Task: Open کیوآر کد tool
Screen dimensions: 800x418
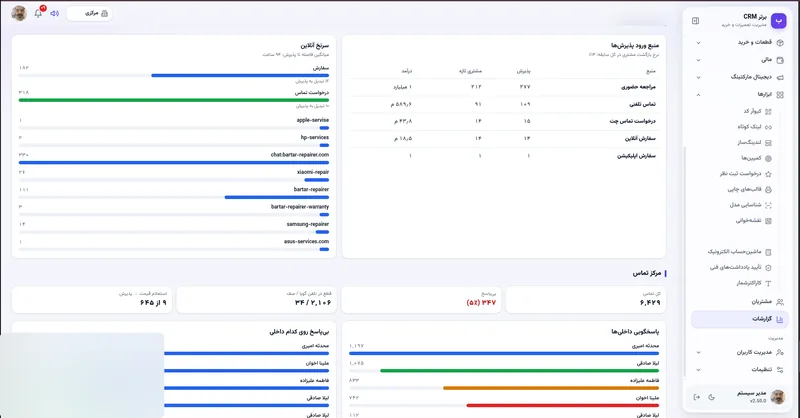Action: pyautogui.click(x=753, y=111)
